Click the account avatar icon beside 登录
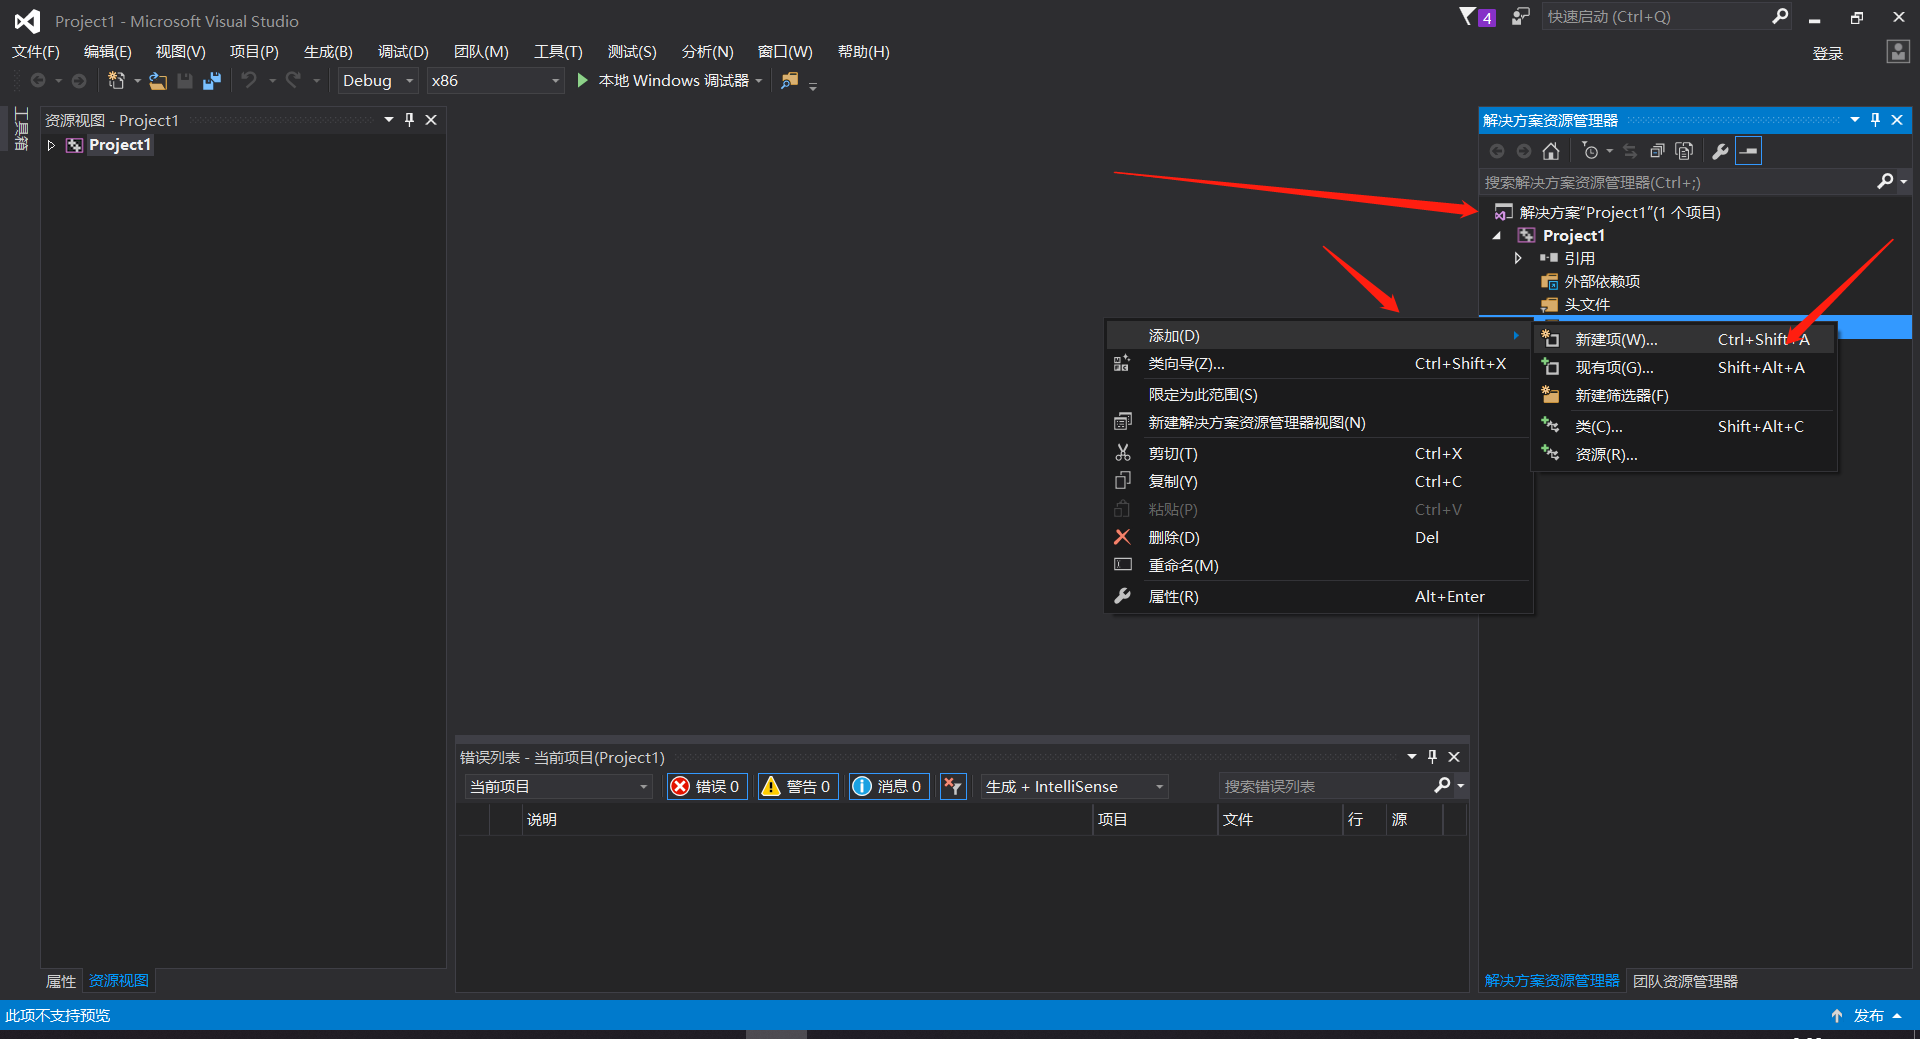The width and height of the screenshot is (1920, 1039). click(x=1898, y=52)
